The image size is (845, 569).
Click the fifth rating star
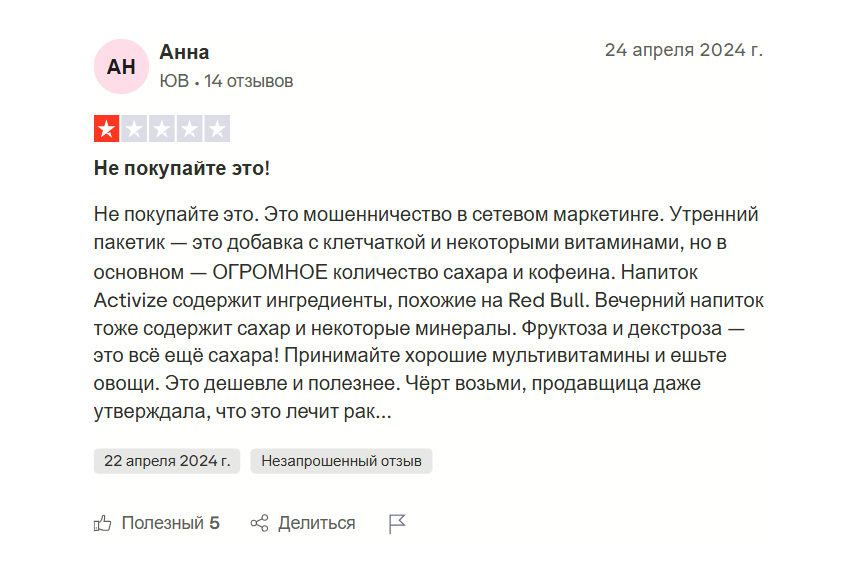tap(217, 129)
